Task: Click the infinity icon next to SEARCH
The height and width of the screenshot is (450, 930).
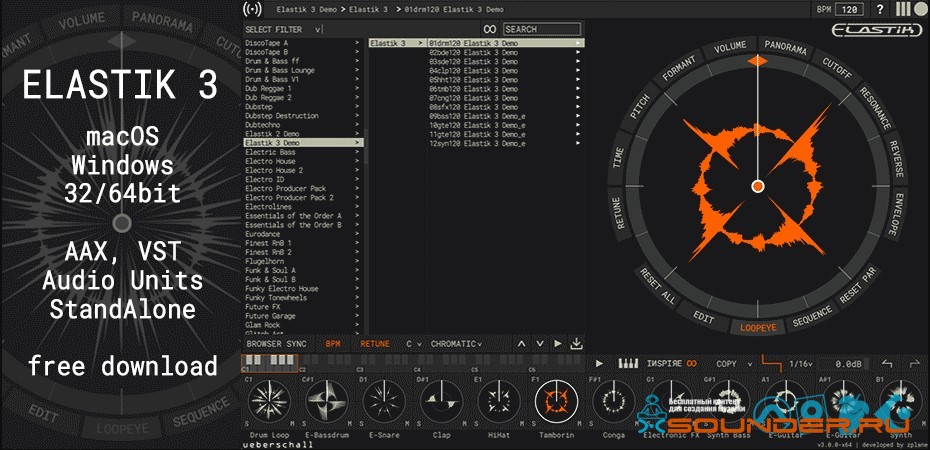Action: point(489,29)
